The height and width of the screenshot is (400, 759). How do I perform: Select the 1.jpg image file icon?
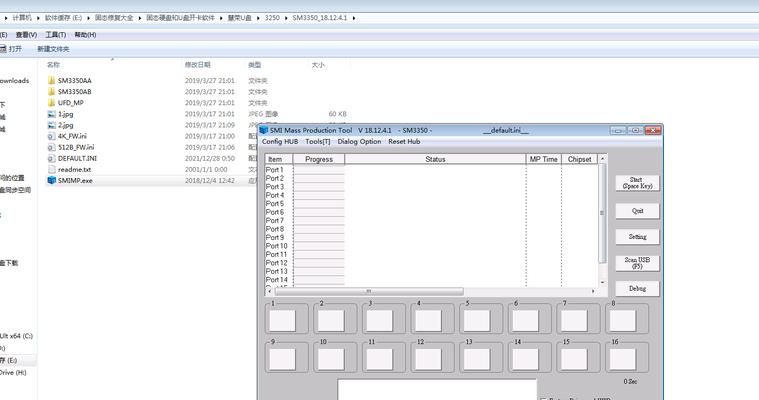coord(52,114)
